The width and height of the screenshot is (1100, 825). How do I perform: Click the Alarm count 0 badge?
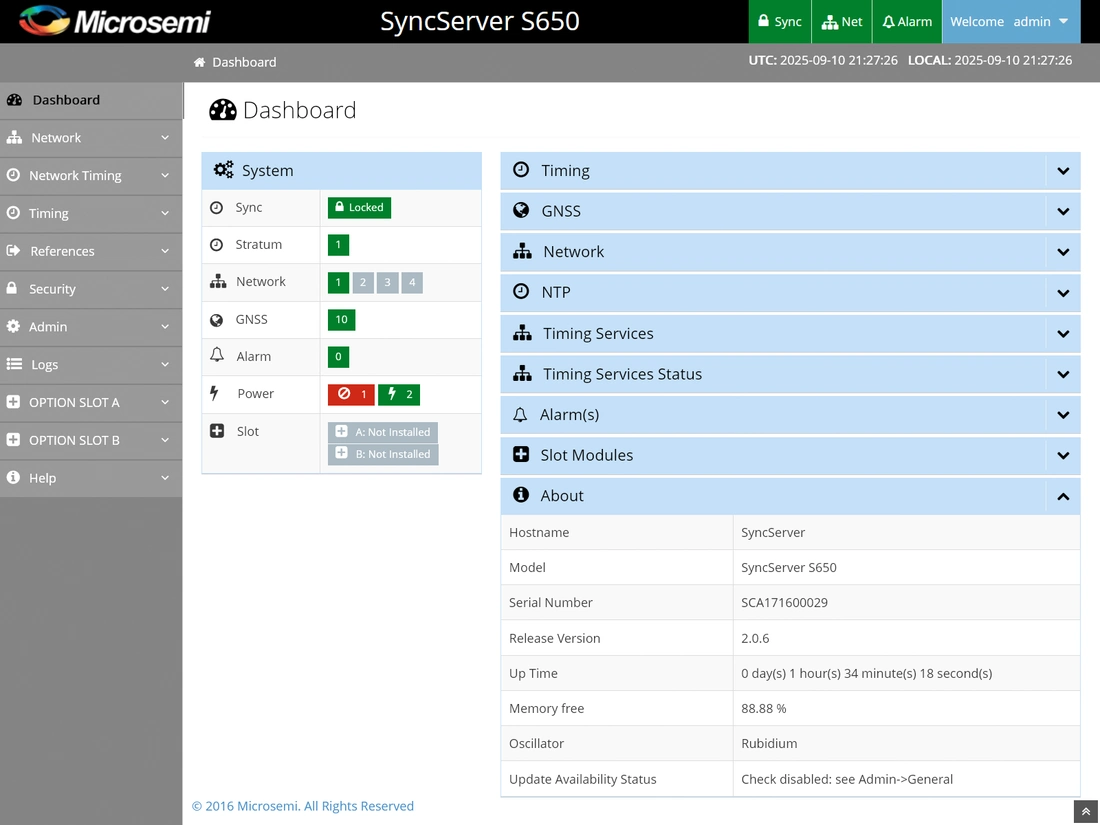pyautogui.click(x=338, y=356)
